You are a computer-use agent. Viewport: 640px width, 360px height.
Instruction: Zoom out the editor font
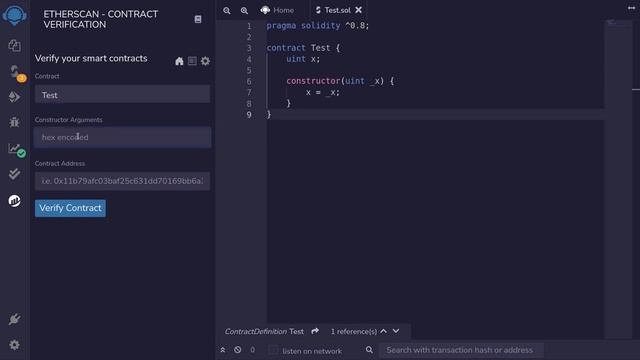(227, 11)
